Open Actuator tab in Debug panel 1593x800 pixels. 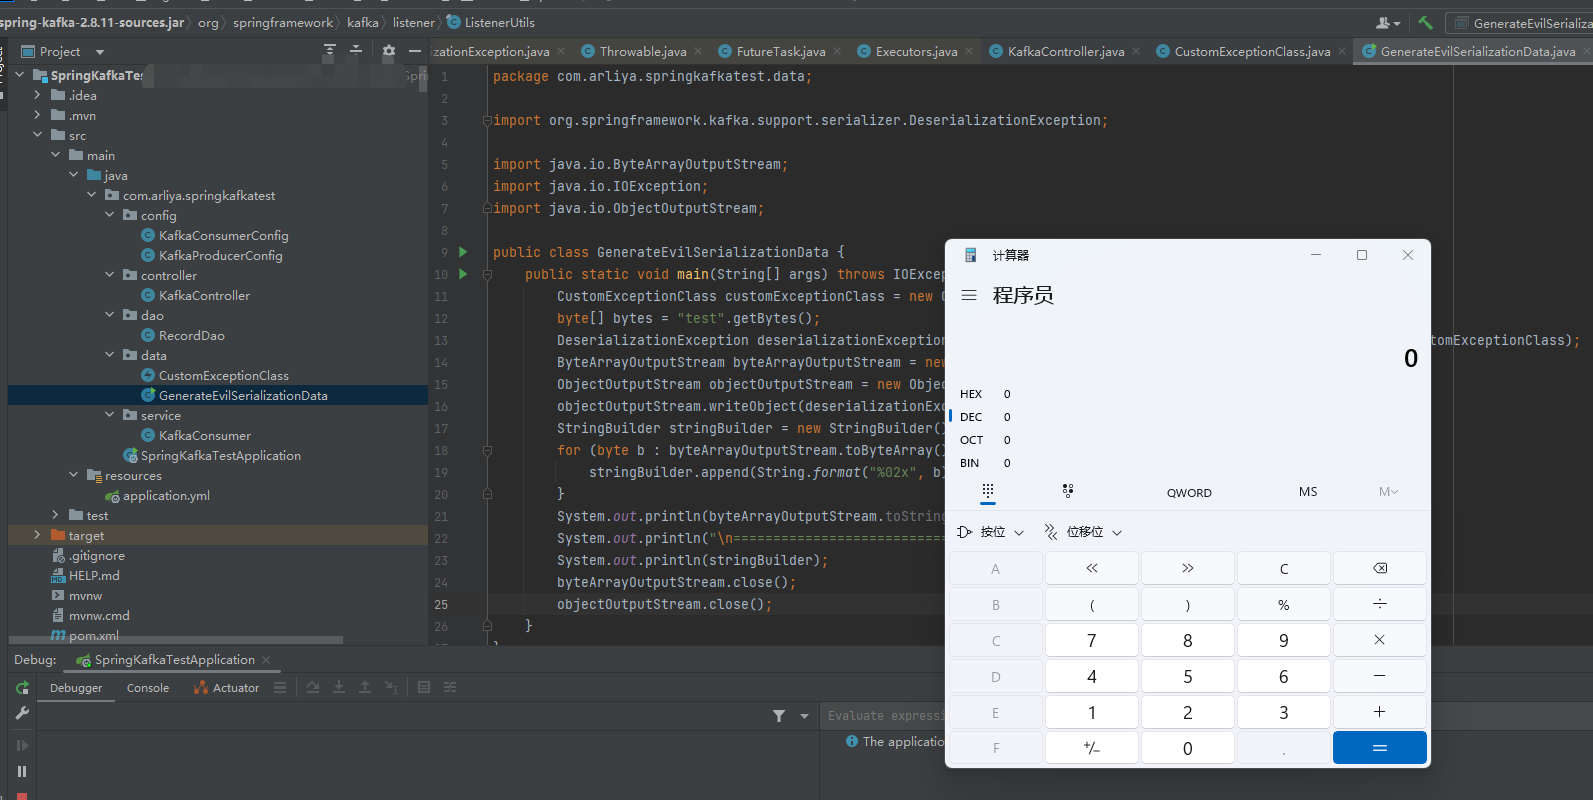point(227,688)
